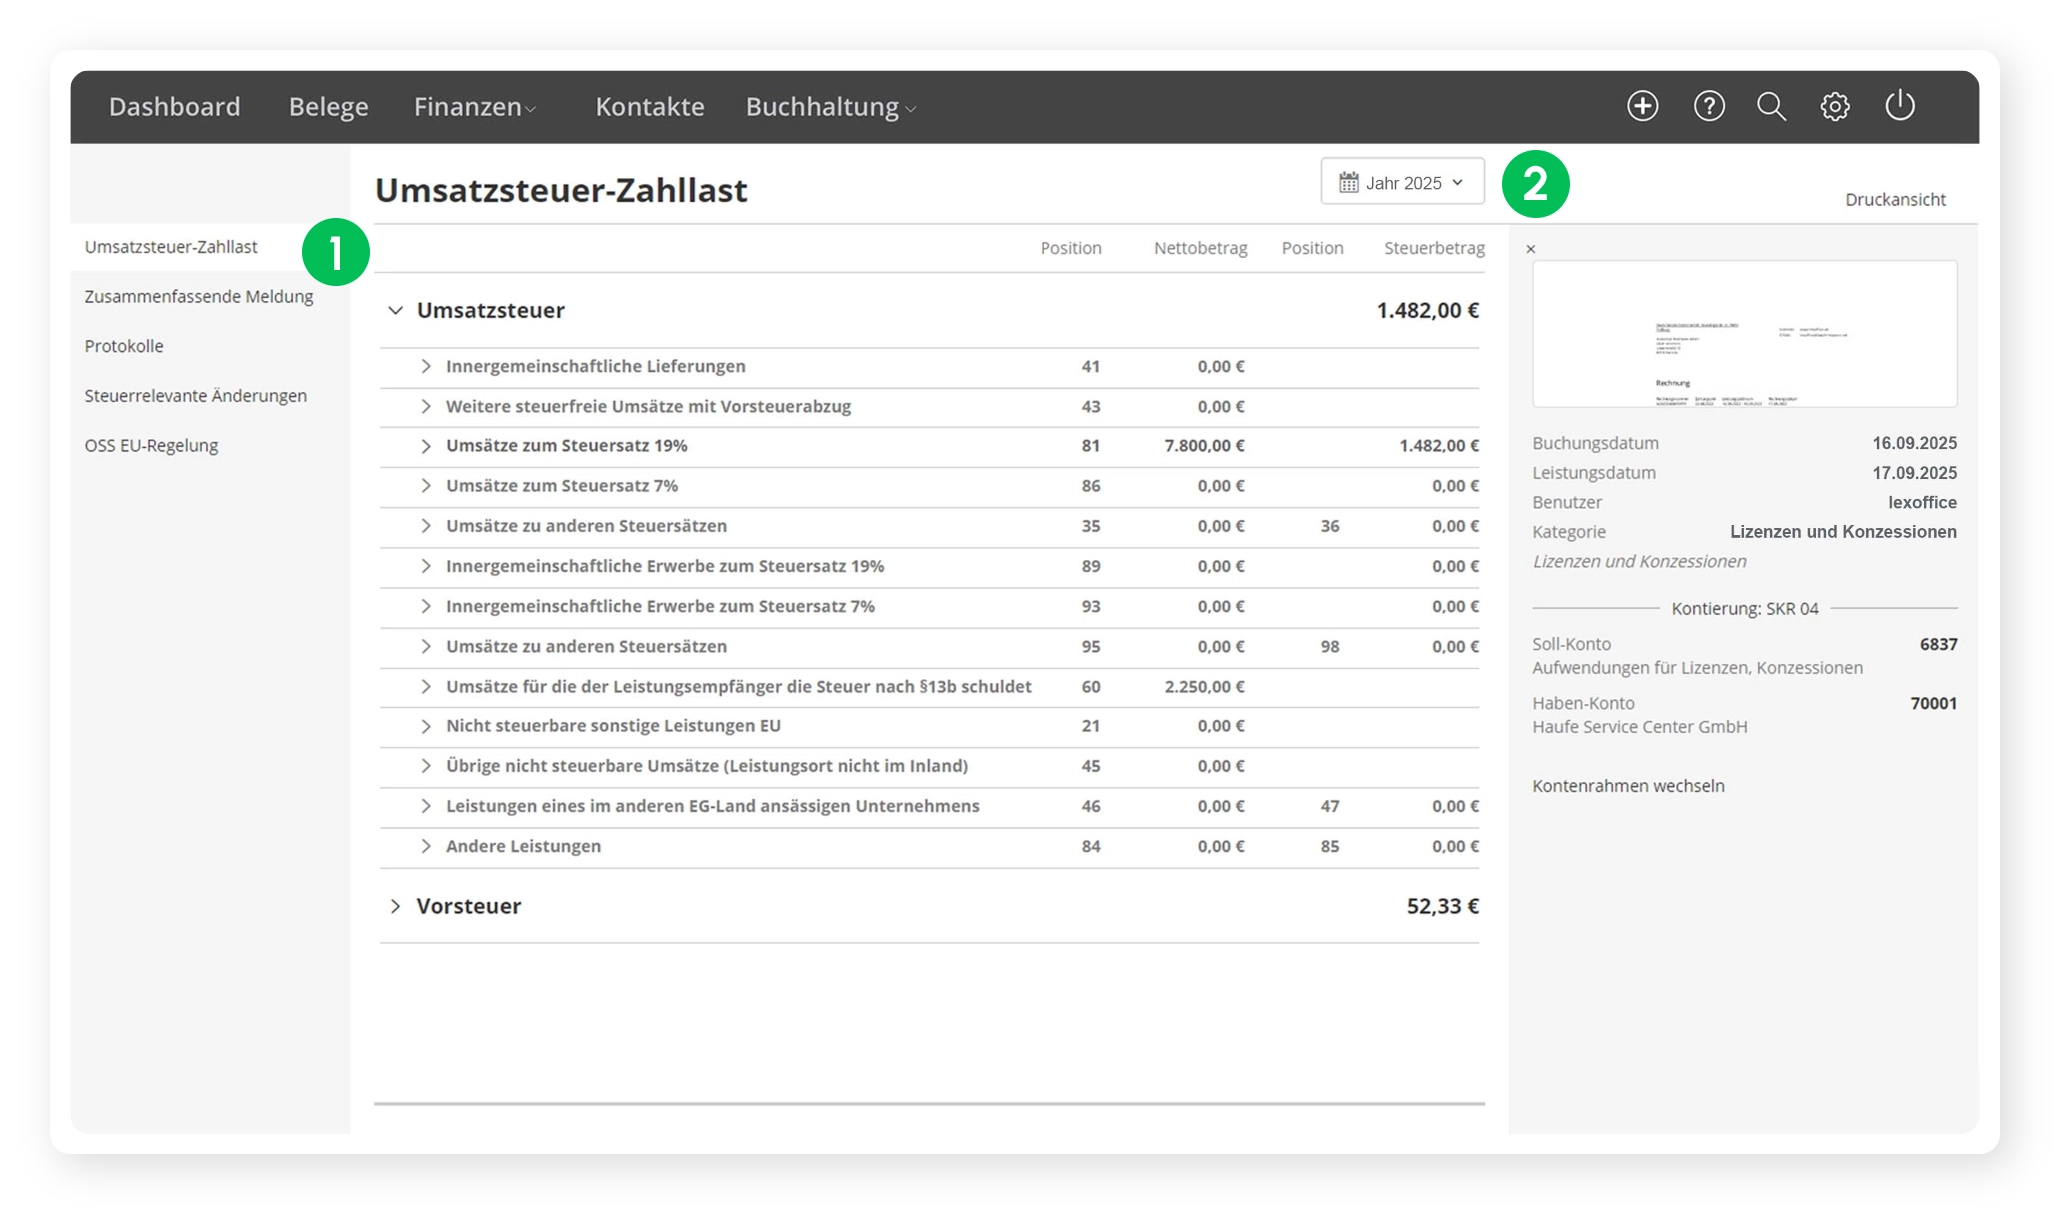The height and width of the screenshot is (1224, 2070).
Task: Close the receipt detail panel with X
Action: 1530,249
